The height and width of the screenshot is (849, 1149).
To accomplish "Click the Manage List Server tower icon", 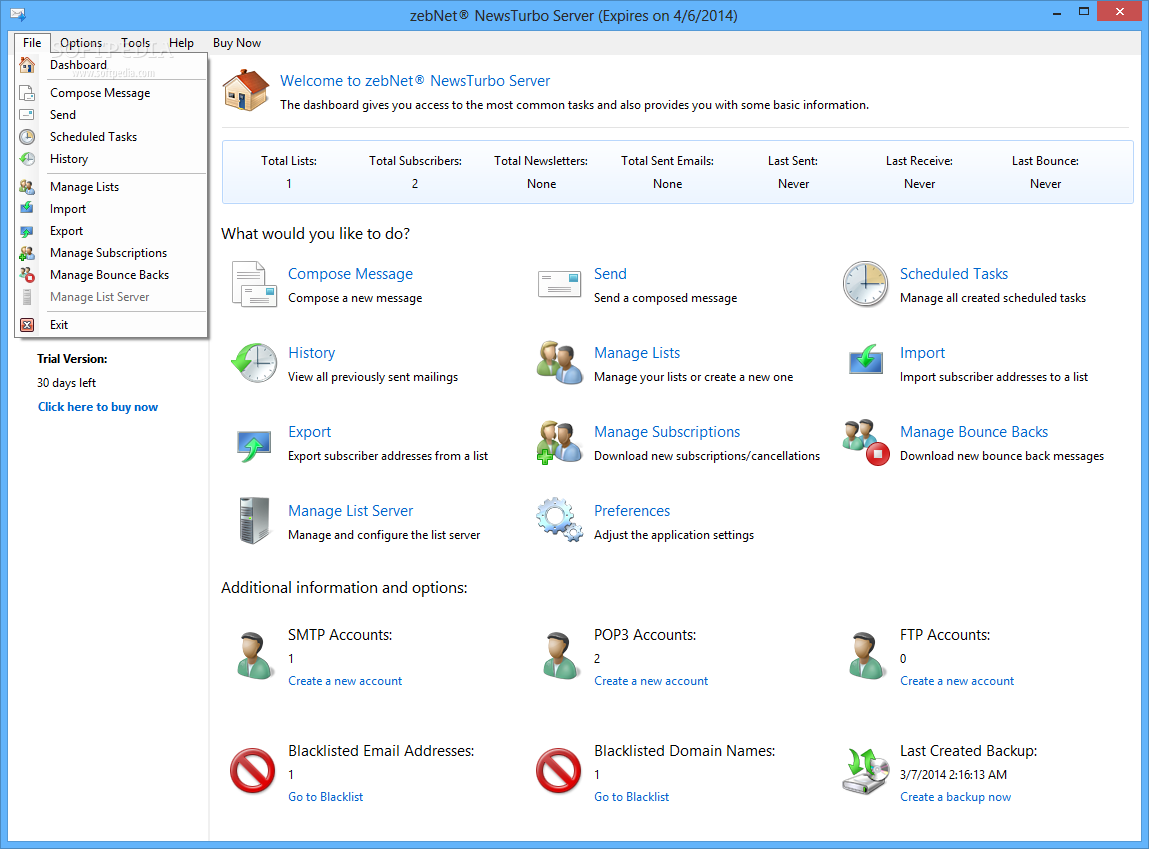I will (x=254, y=520).
